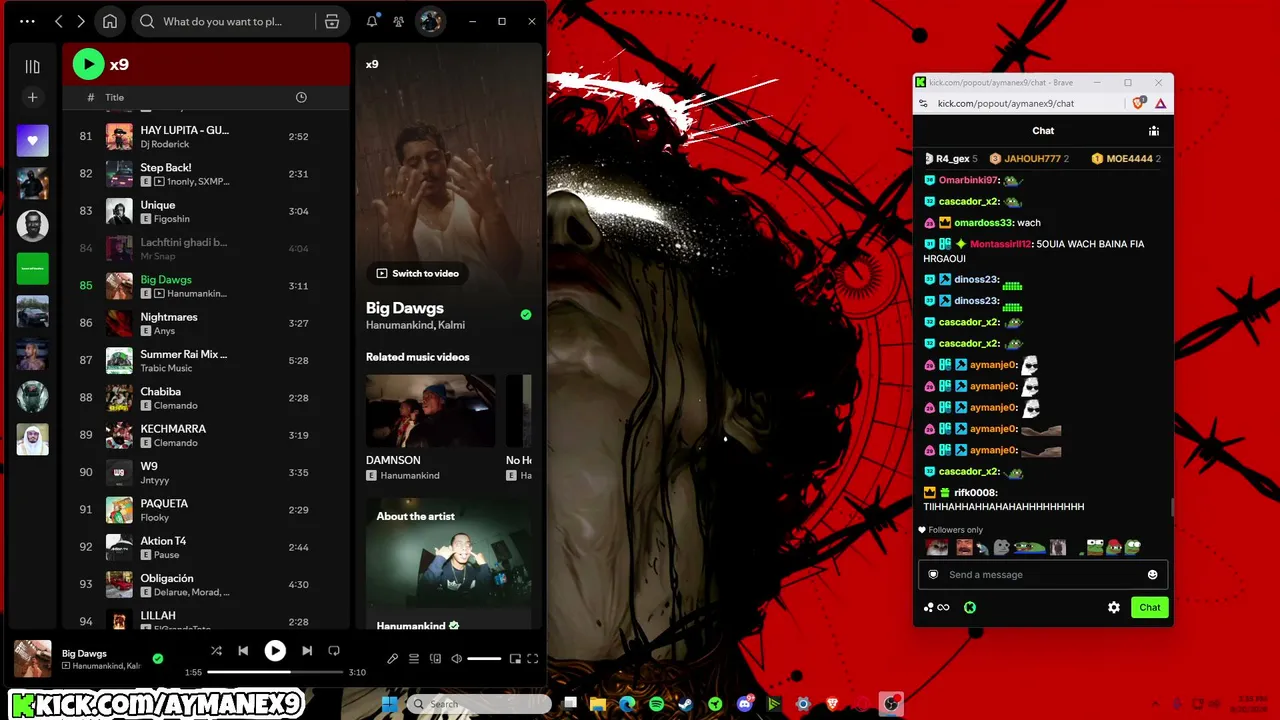The width and height of the screenshot is (1280, 720).
Task: Toggle saved checkmark beside Big Dawgs title
Action: [526, 314]
